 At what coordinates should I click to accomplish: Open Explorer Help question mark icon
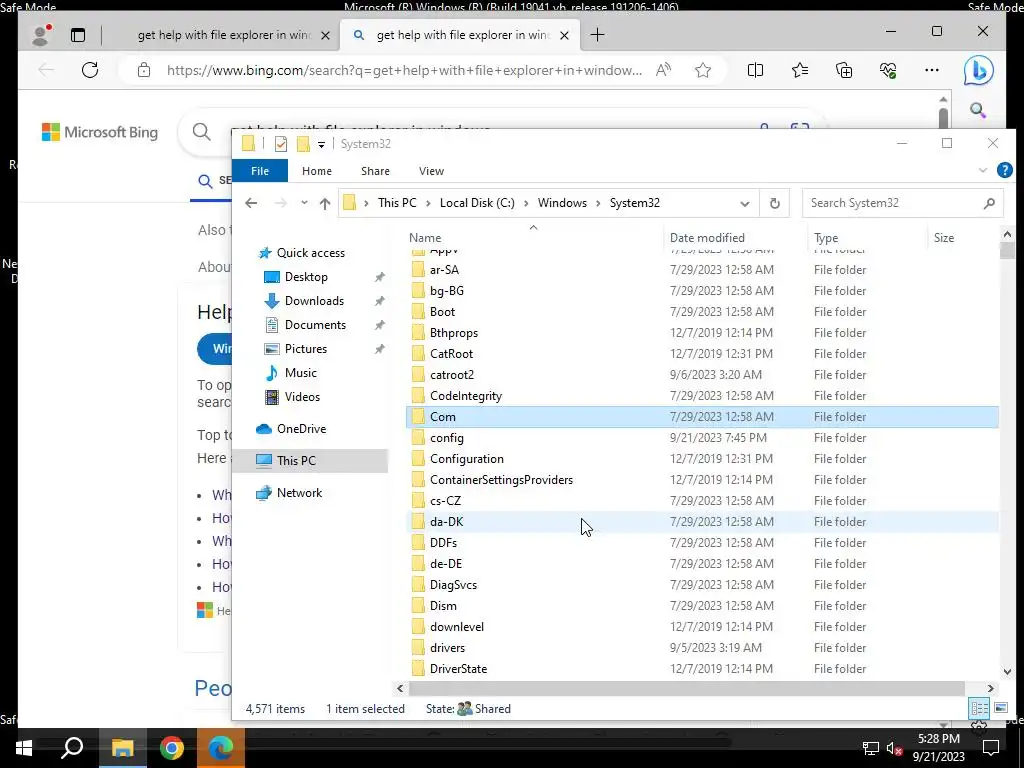(1004, 170)
